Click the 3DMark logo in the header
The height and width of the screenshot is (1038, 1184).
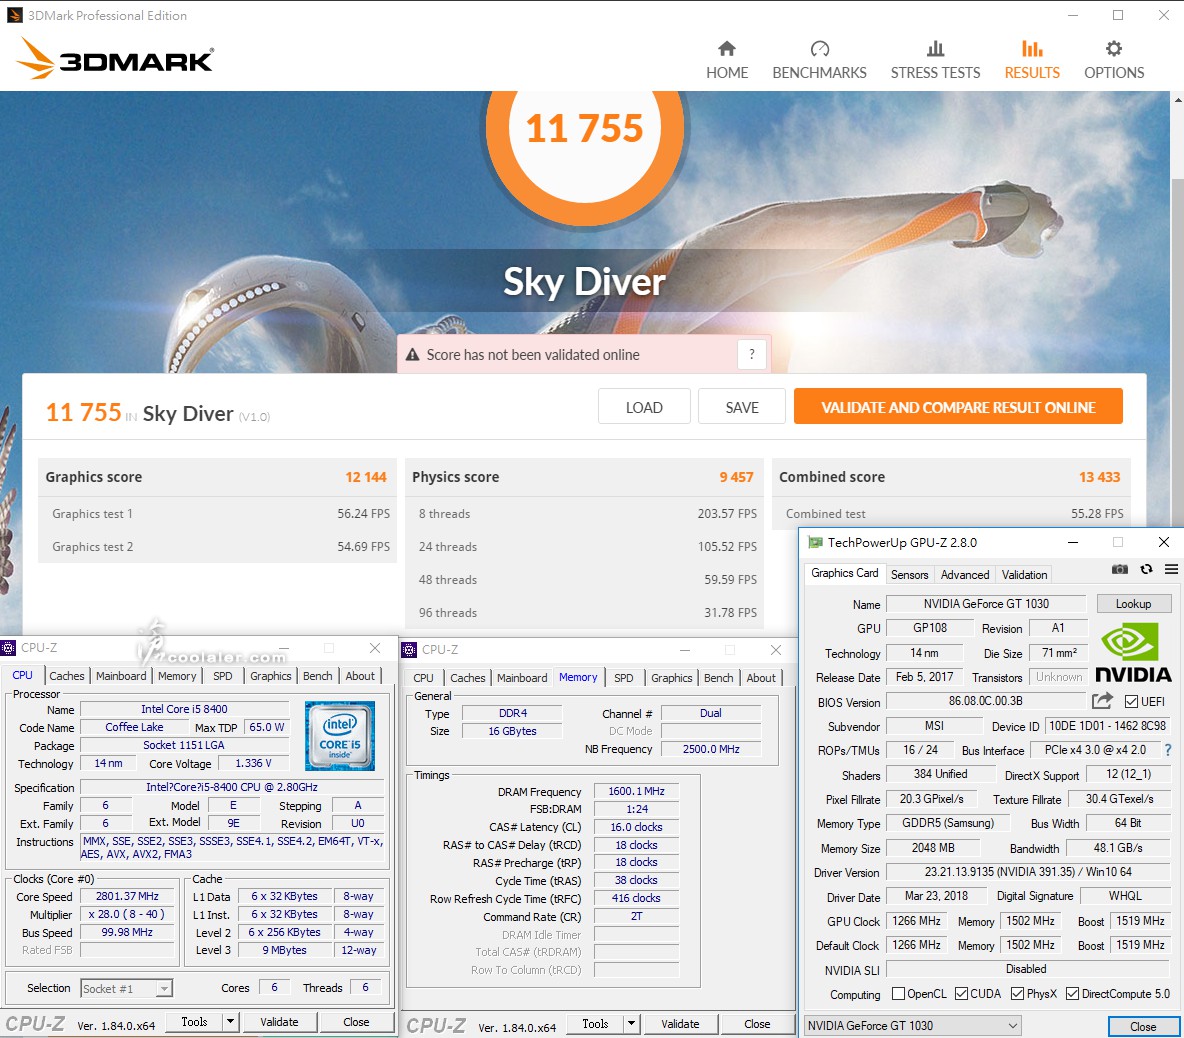point(116,59)
